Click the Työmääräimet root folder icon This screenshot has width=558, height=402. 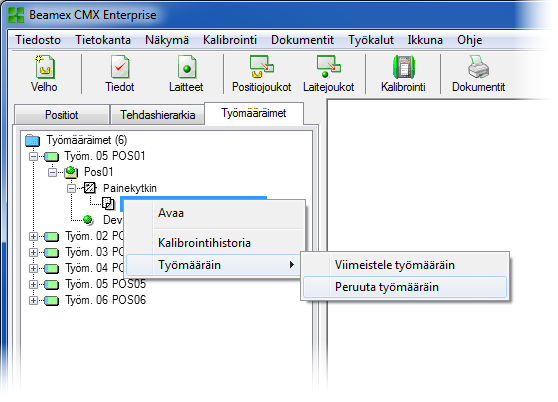pyautogui.click(x=32, y=140)
